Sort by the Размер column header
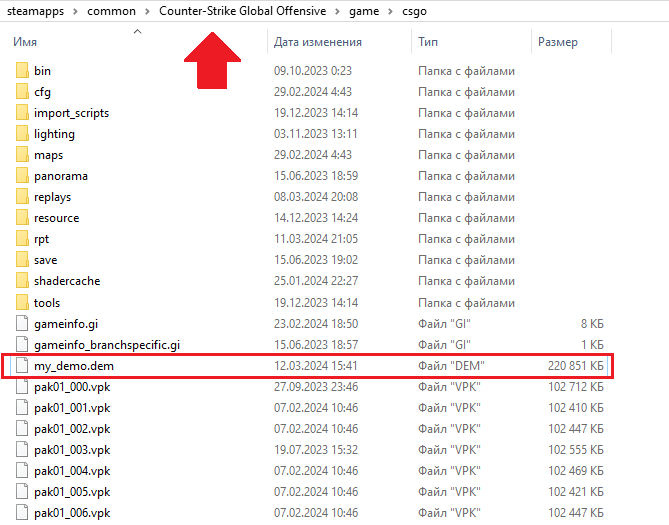This screenshot has height=525, width=669. [558, 42]
